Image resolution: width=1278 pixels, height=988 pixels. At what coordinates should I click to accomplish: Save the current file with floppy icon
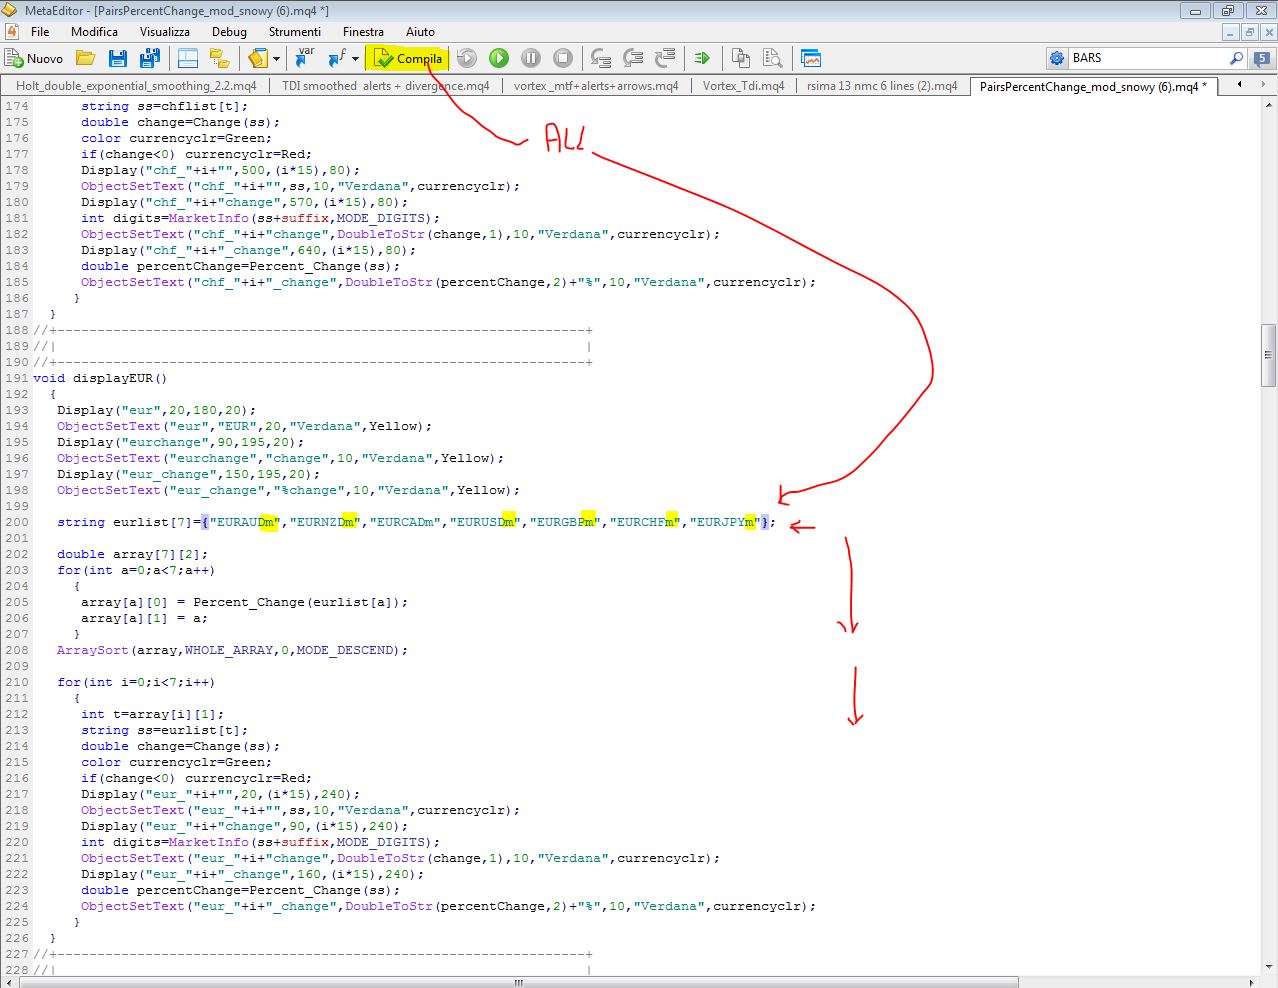[118, 58]
